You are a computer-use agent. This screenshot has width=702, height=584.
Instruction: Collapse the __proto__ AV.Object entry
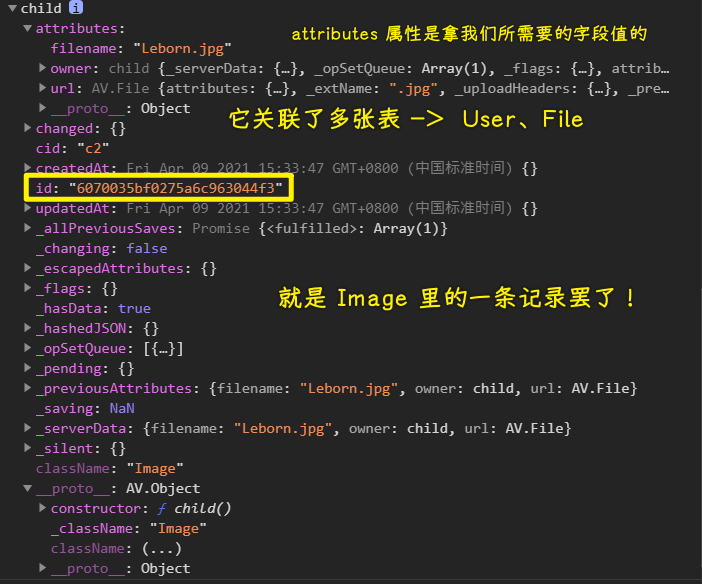(x=28, y=488)
